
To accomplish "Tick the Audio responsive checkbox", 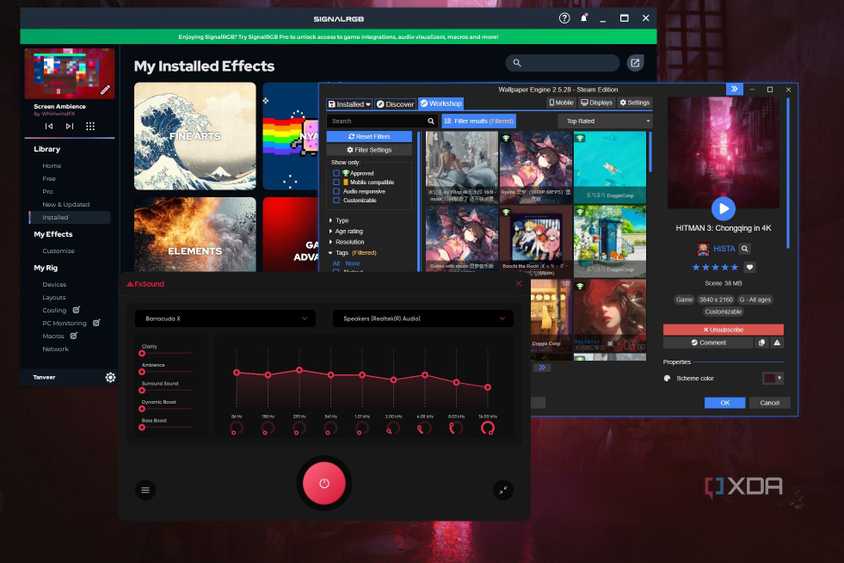I will pos(336,191).
